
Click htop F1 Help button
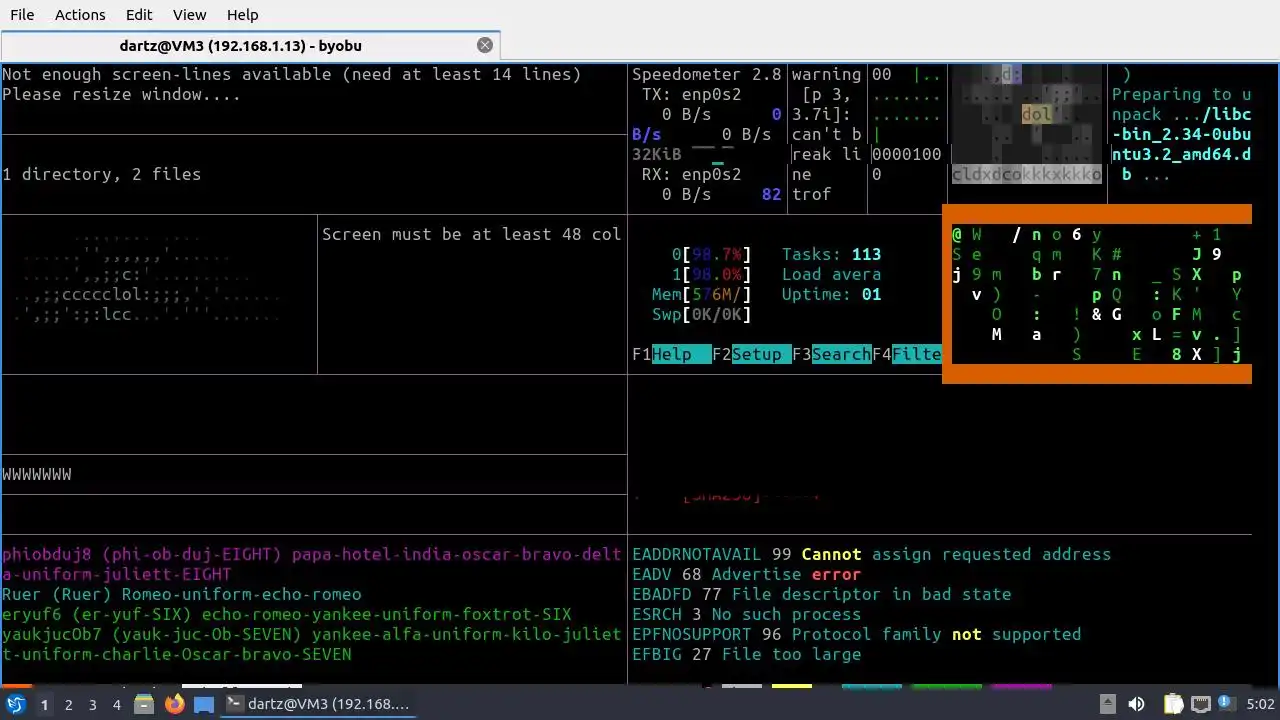tap(671, 354)
